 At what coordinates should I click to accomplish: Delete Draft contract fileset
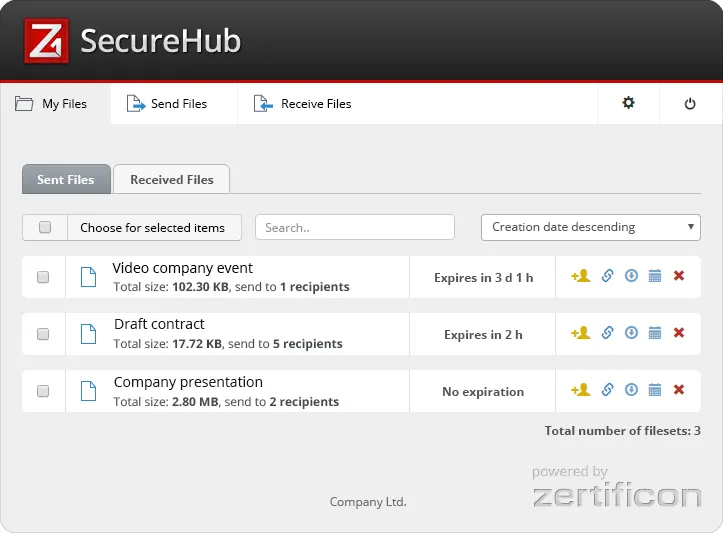pyautogui.click(x=679, y=332)
